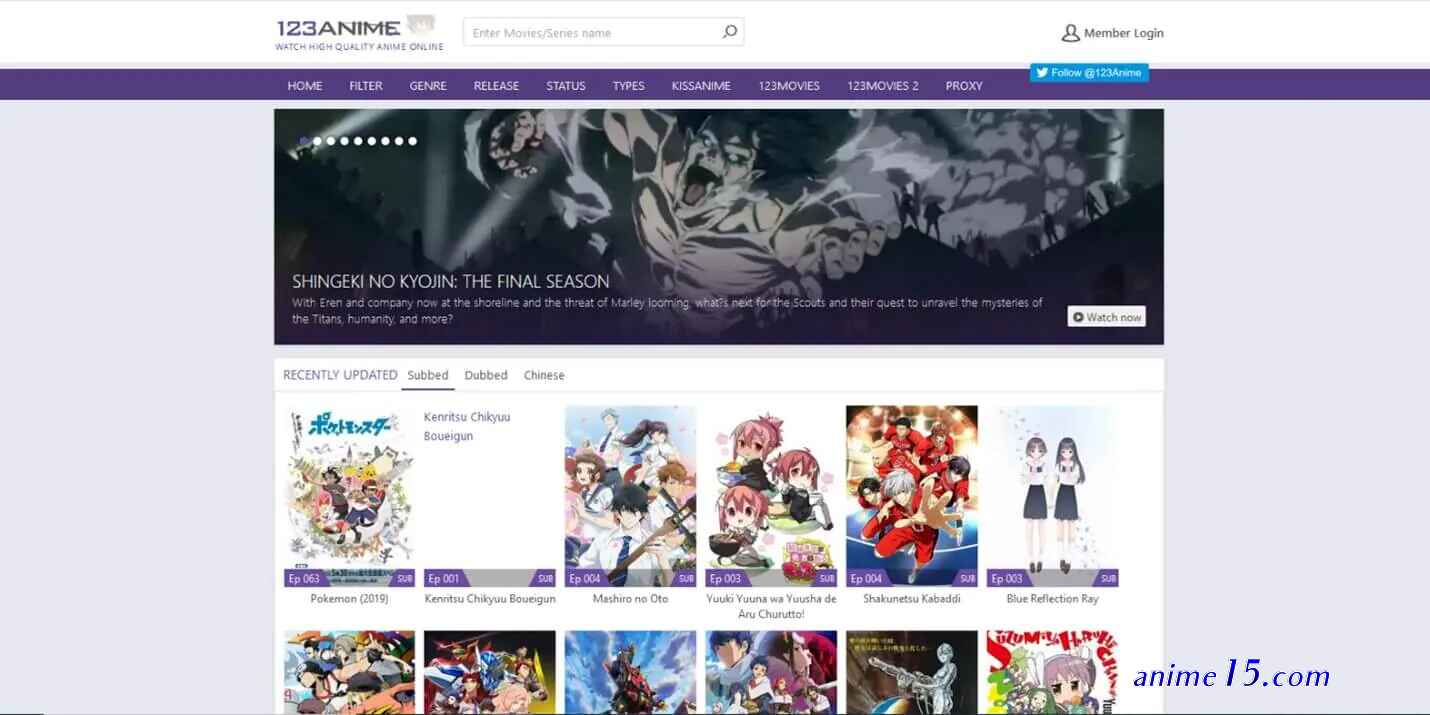Click the Attack on Titan banner image
Viewport: 1430px width, 715px height.
[719, 227]
